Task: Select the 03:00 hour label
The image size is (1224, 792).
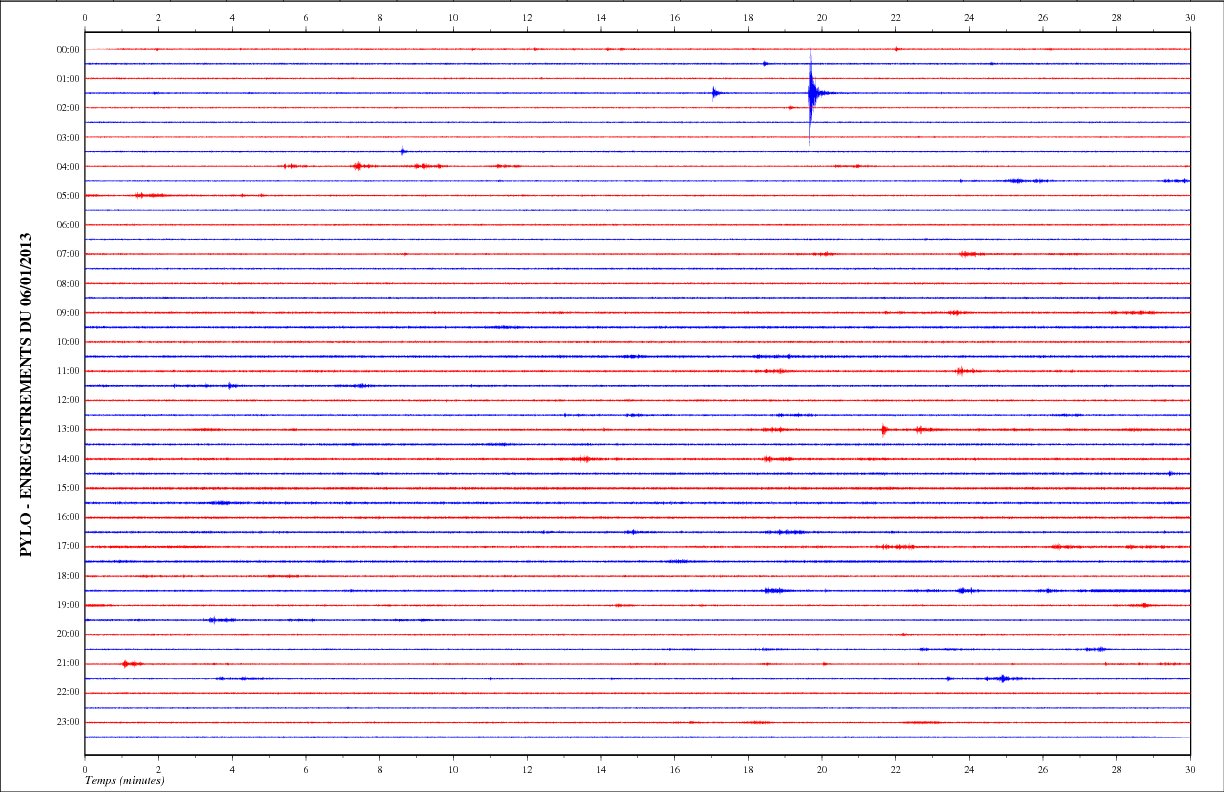Action: tap(69, 137)
